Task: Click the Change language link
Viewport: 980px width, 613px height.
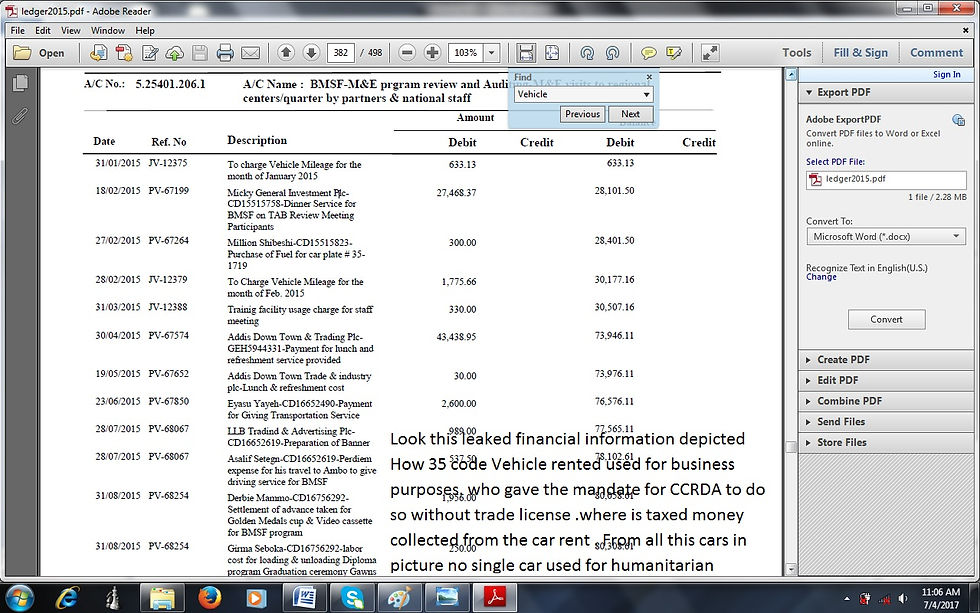Action: (821, 277)
